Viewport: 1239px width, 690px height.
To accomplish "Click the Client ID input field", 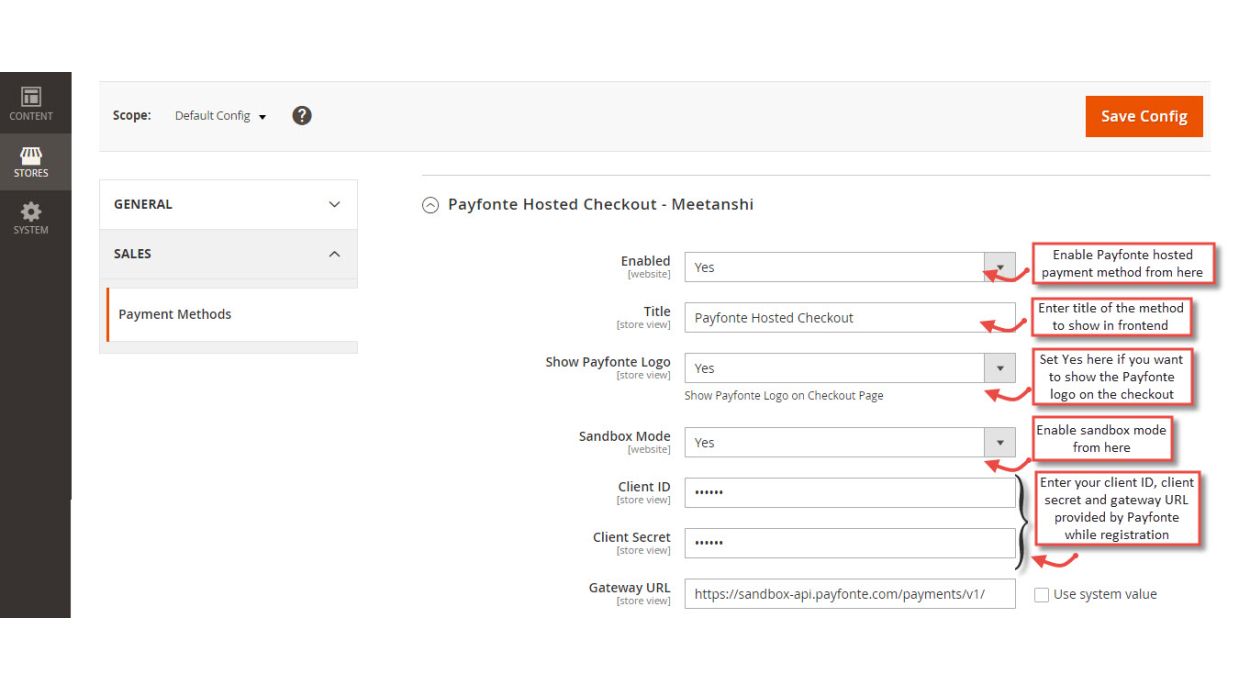I will [x=850, y=493].
